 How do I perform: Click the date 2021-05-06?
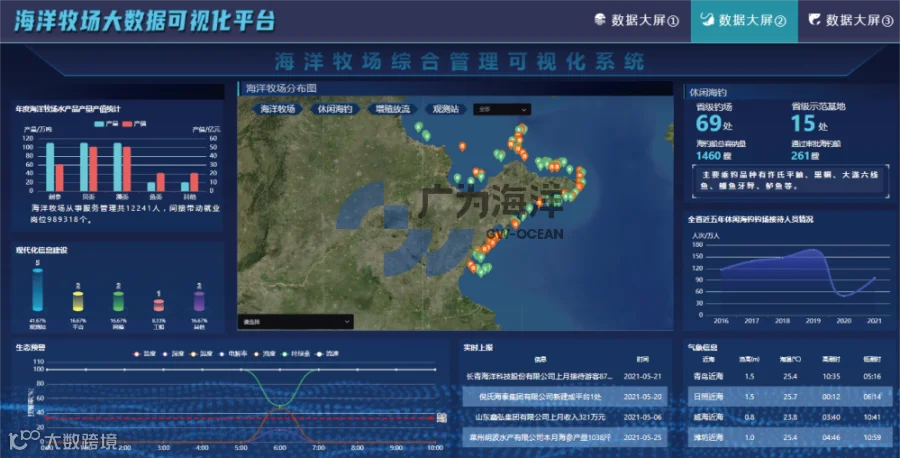click(642, 417)
